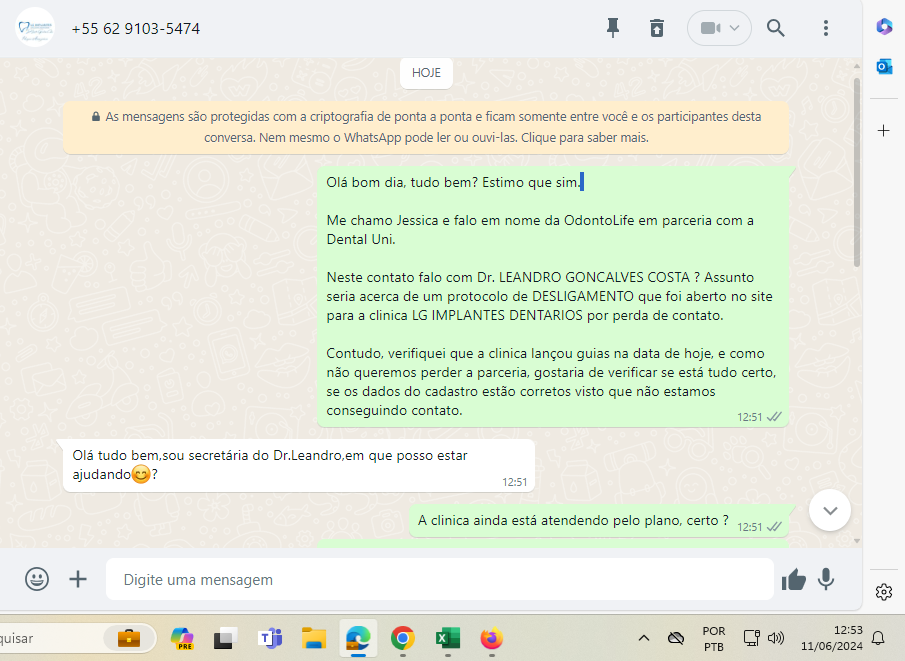Open the three-dot chat menu

coord(826,28)
